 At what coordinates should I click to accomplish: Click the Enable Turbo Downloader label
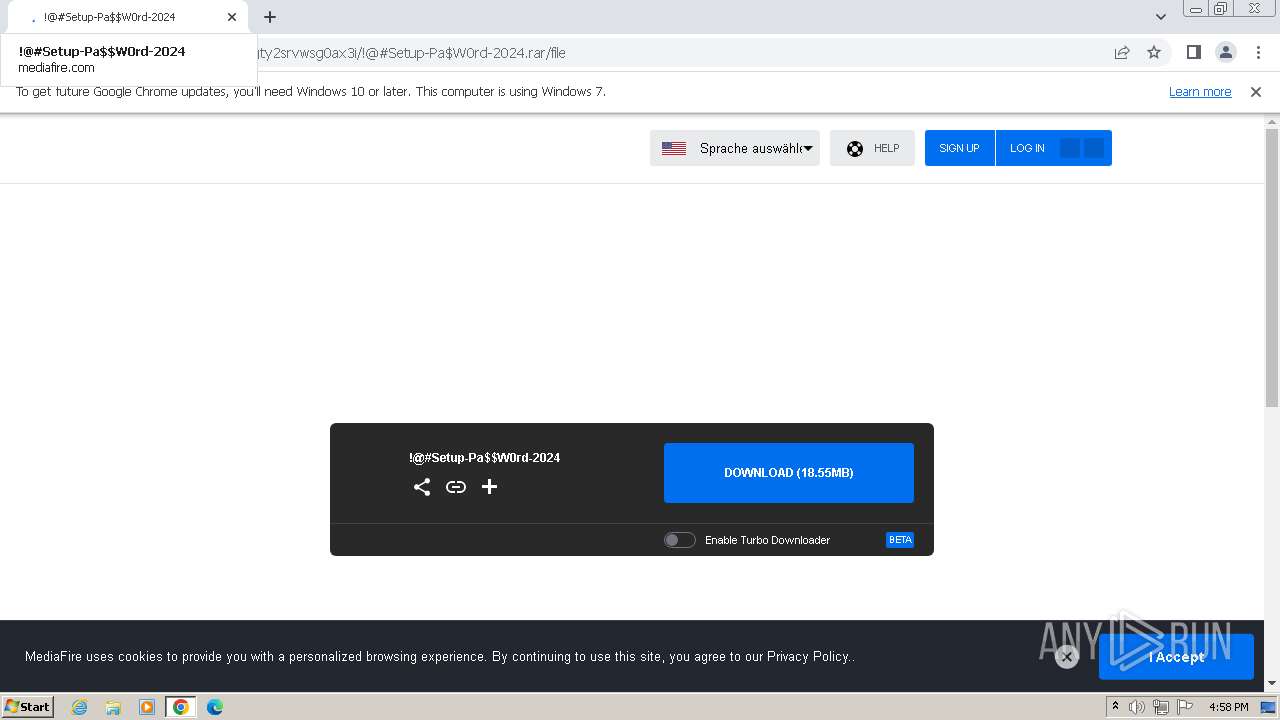[767, 540]
